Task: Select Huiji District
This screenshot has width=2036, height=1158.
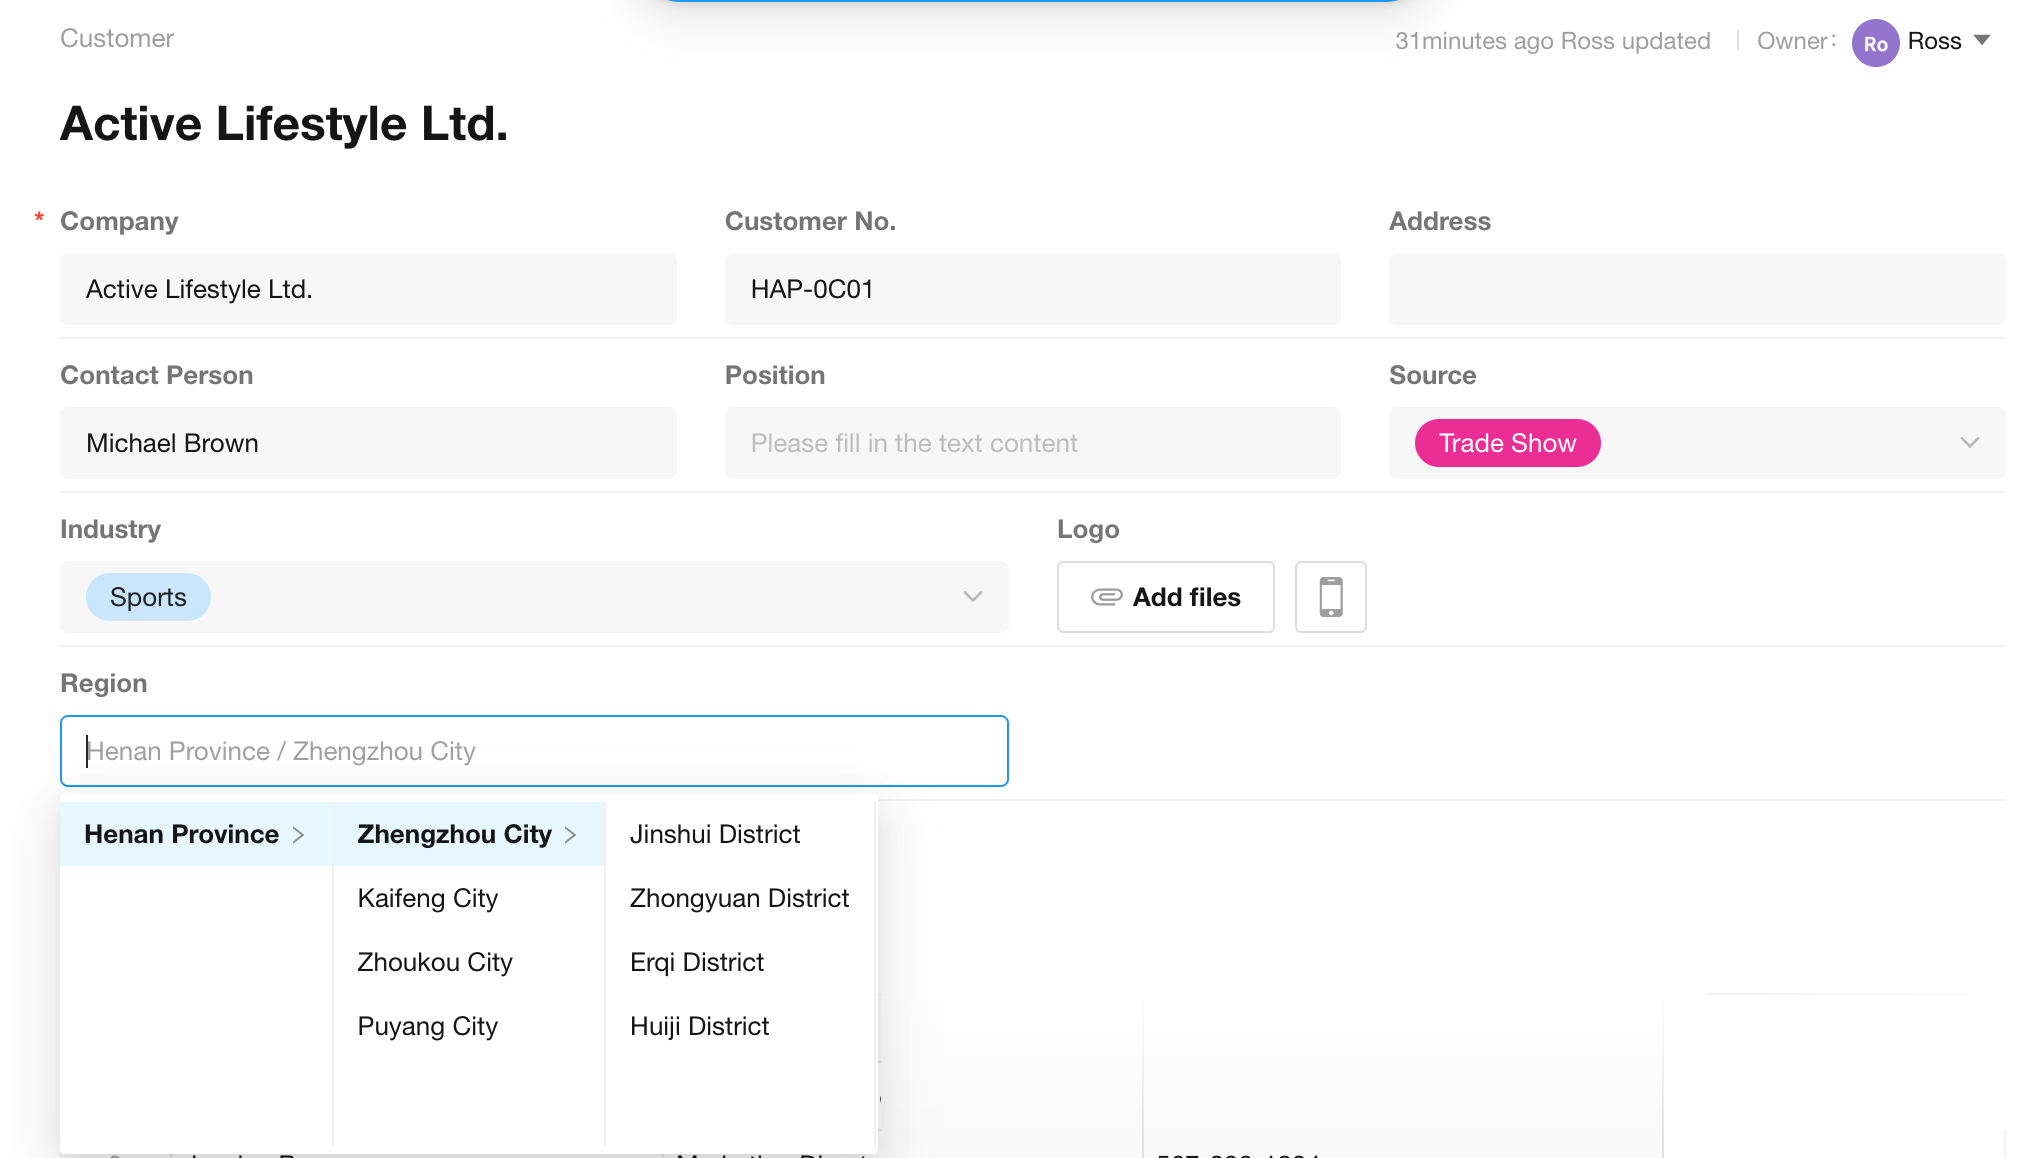Action: [x=699, y=1026]
